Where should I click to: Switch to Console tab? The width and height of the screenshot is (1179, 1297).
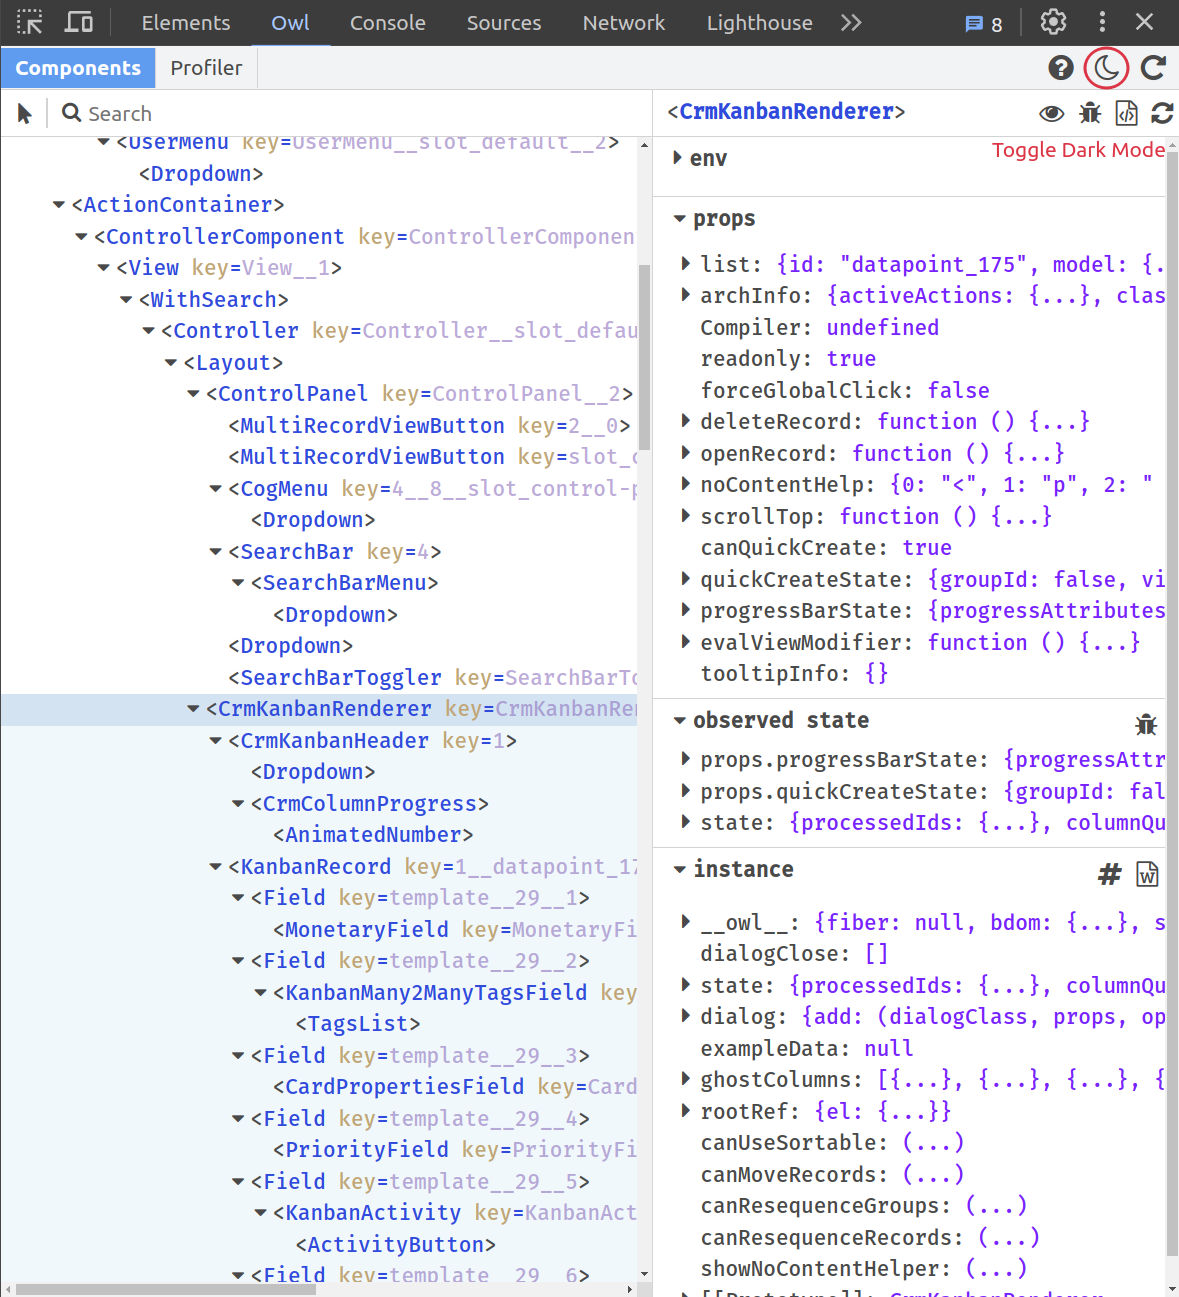[388, 22]
